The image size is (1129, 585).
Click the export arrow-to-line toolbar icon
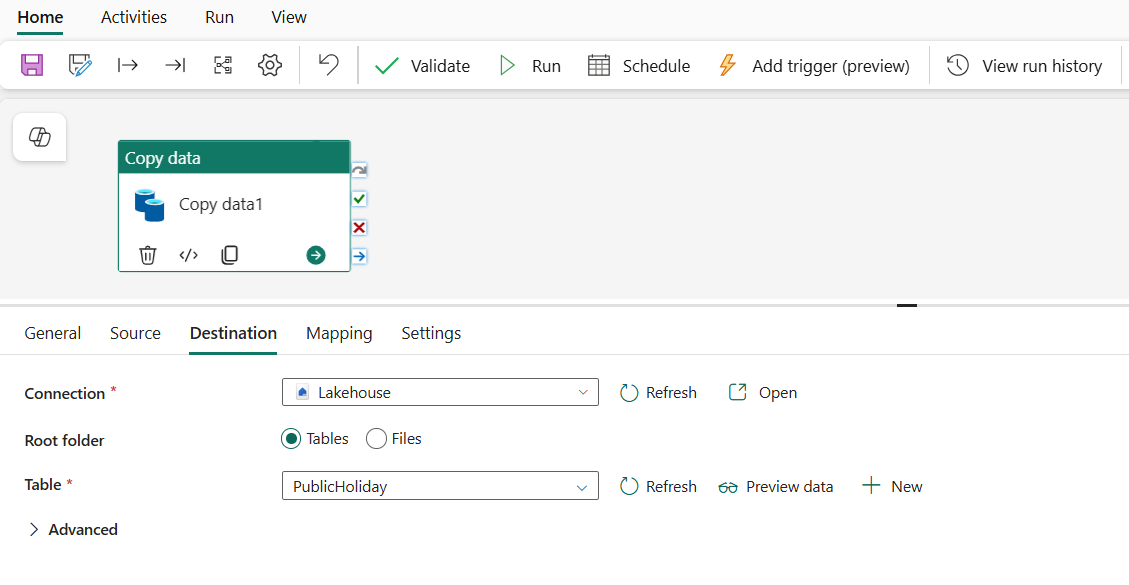point(175,66)
